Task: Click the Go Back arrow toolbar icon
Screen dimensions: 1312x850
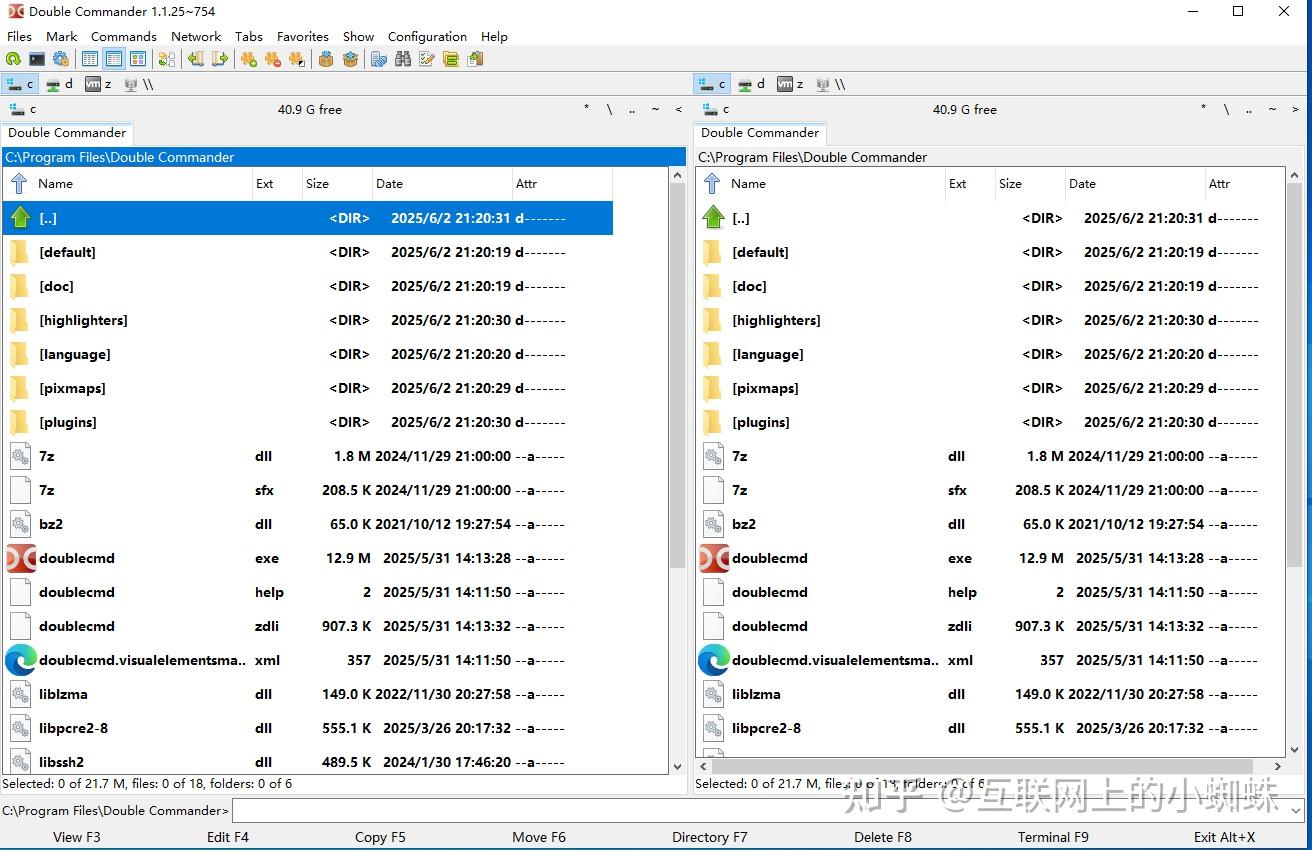Action: (x=196, y=59)
